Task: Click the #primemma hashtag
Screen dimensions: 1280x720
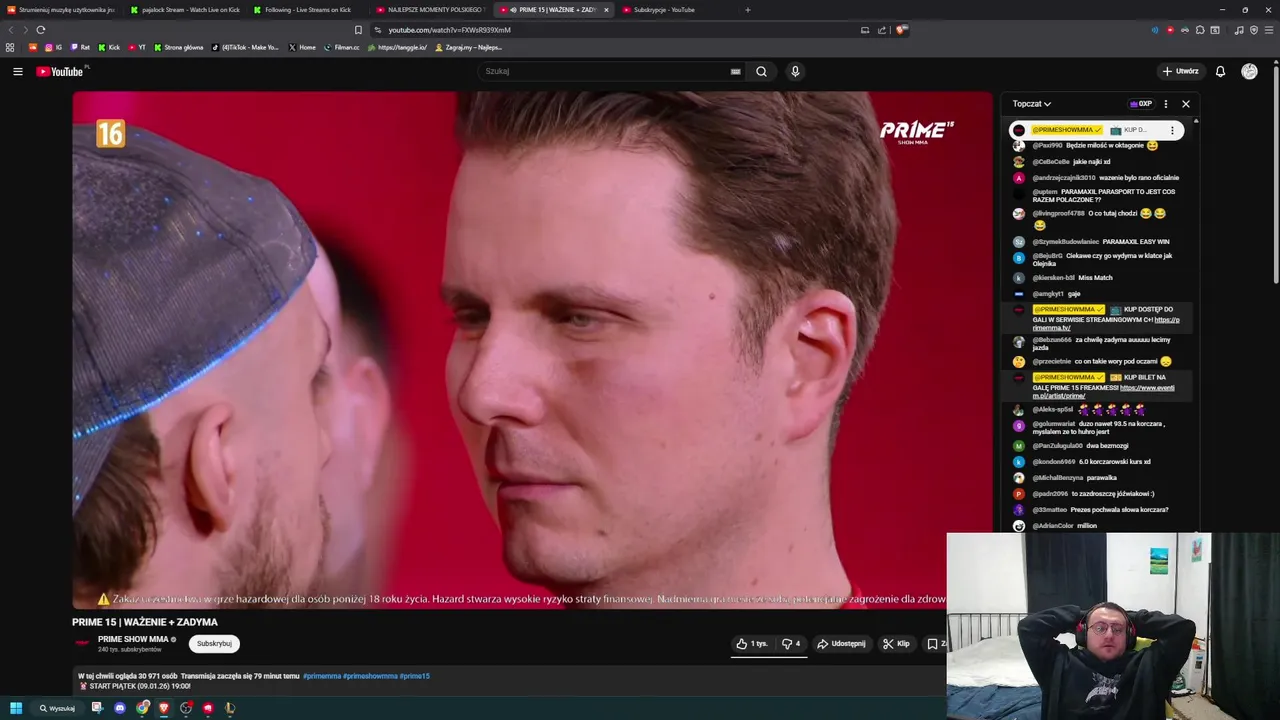Action: [322, 676]
